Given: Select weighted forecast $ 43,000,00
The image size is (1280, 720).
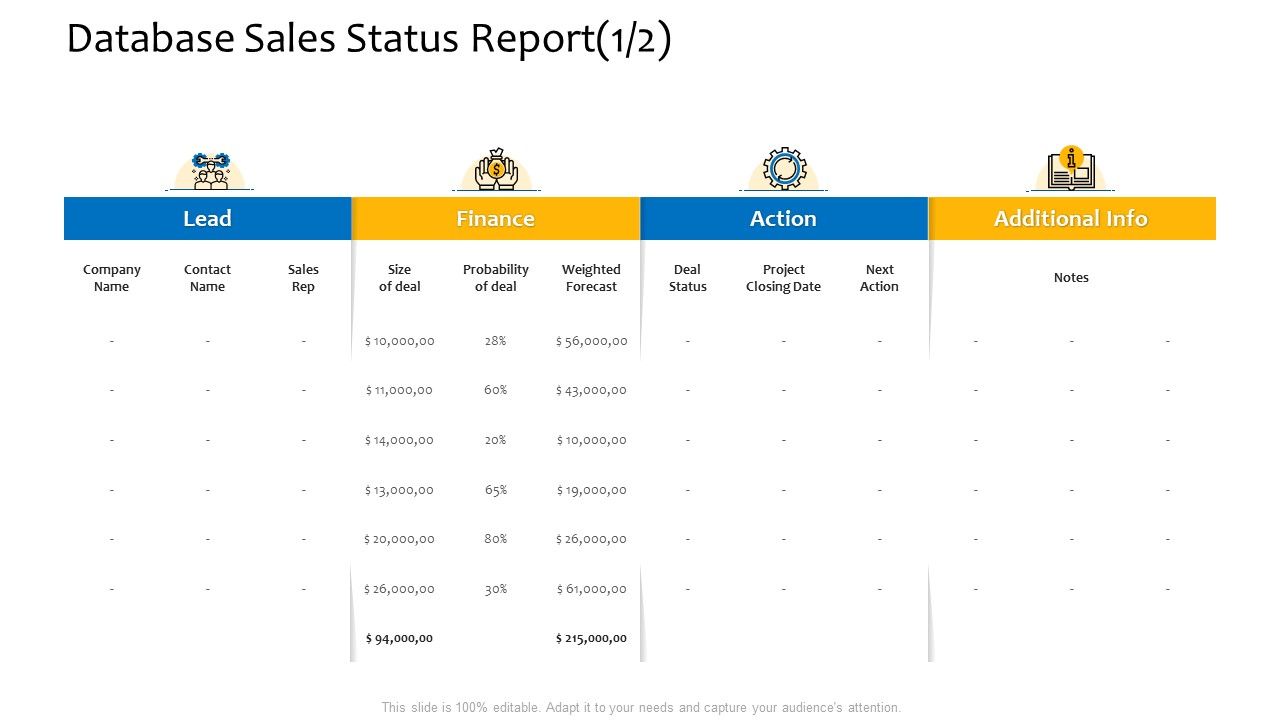Looking at the screenshot, I should click(591, 390).
